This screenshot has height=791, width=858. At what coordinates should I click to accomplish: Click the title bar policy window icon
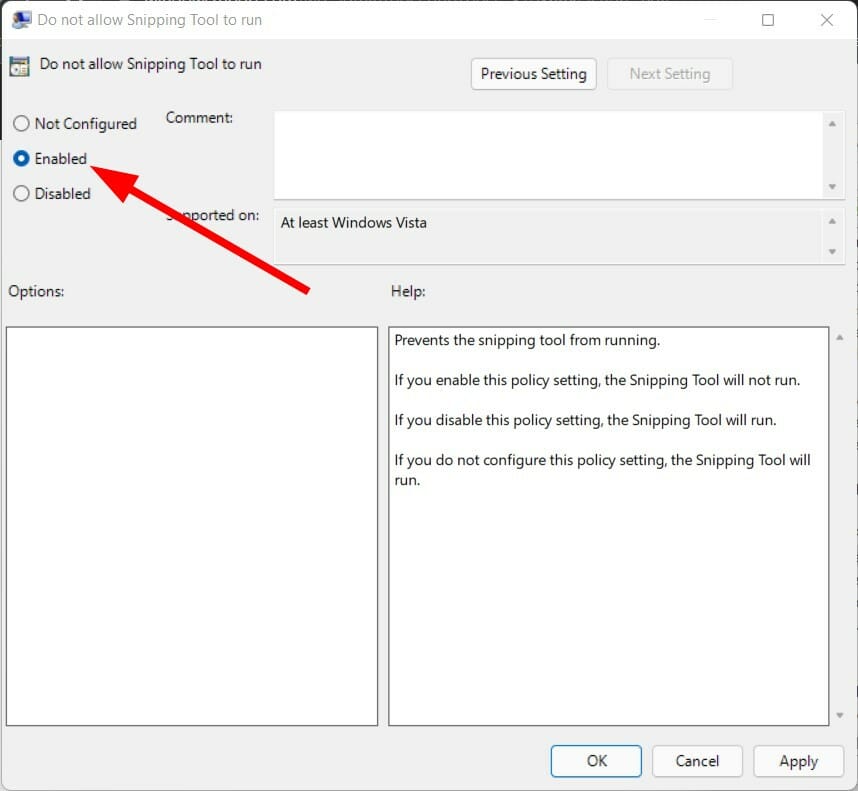coord(21,20)
